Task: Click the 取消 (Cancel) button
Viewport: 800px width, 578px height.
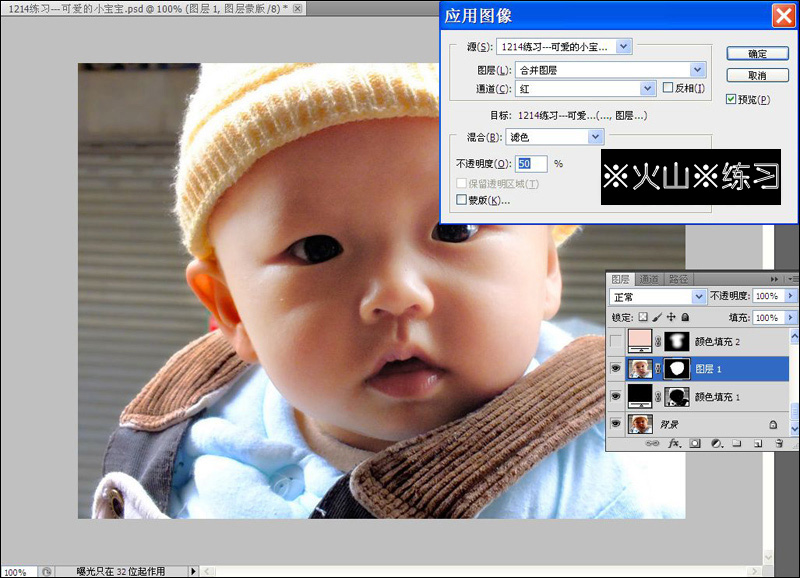Action: (758, 74)
